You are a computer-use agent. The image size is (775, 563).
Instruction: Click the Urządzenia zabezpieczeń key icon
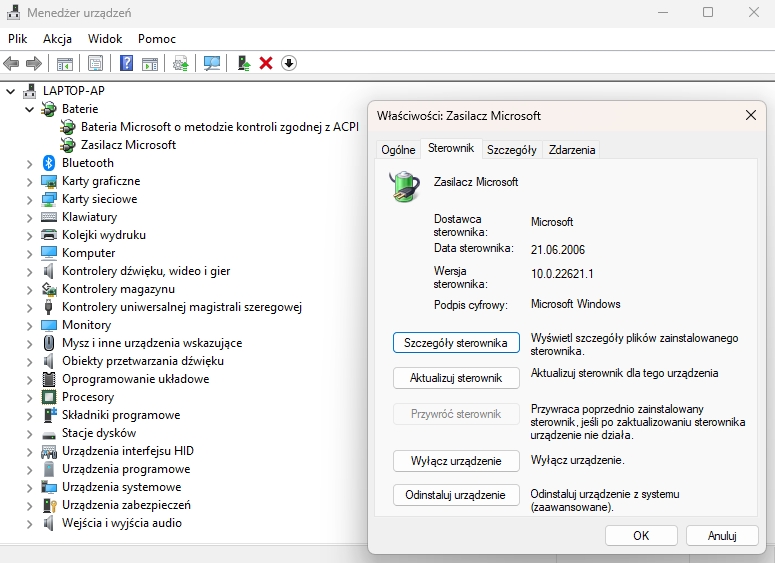click(x=48, y=505)
